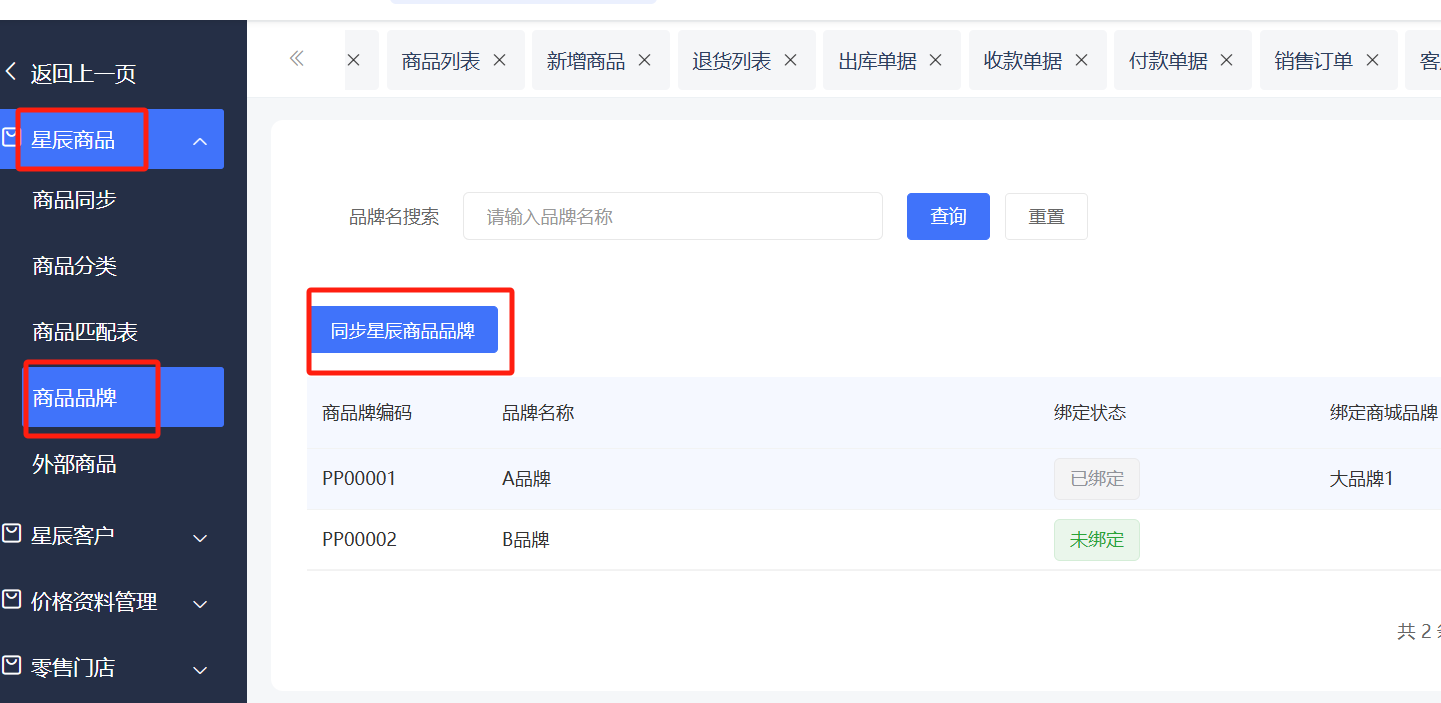Expand the 零售门店 menu chevron

tap(200, 670)
